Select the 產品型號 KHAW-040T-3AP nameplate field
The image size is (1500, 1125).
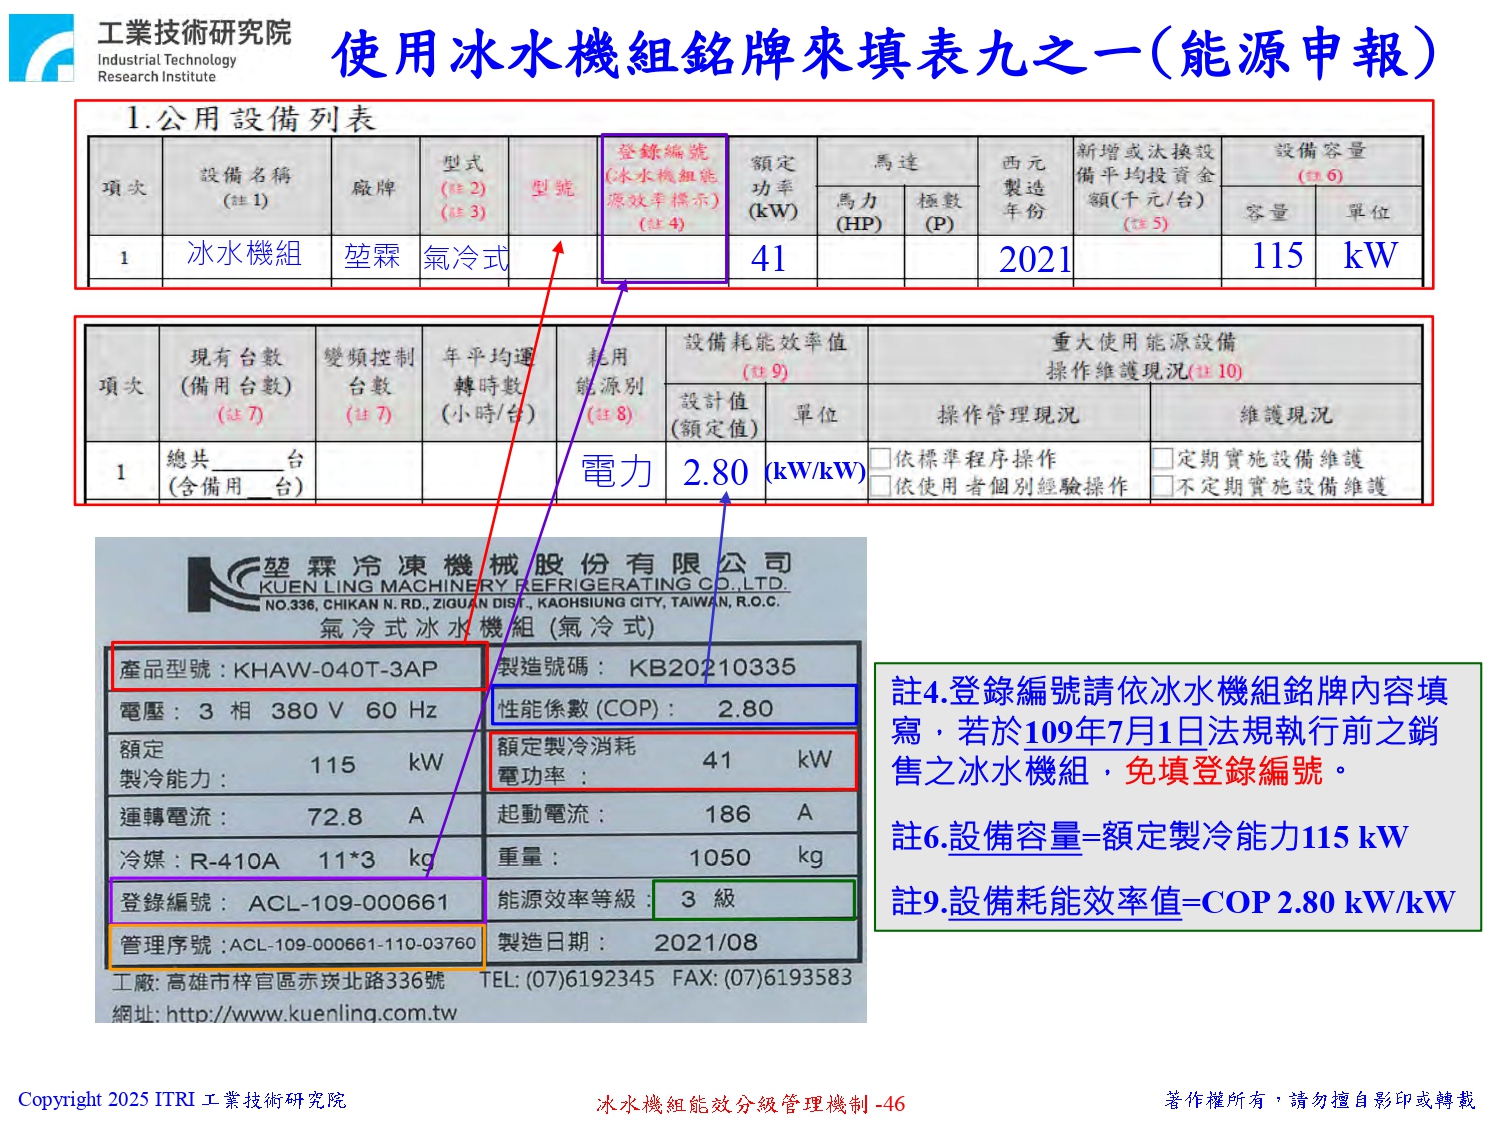(x=298, y=667)
